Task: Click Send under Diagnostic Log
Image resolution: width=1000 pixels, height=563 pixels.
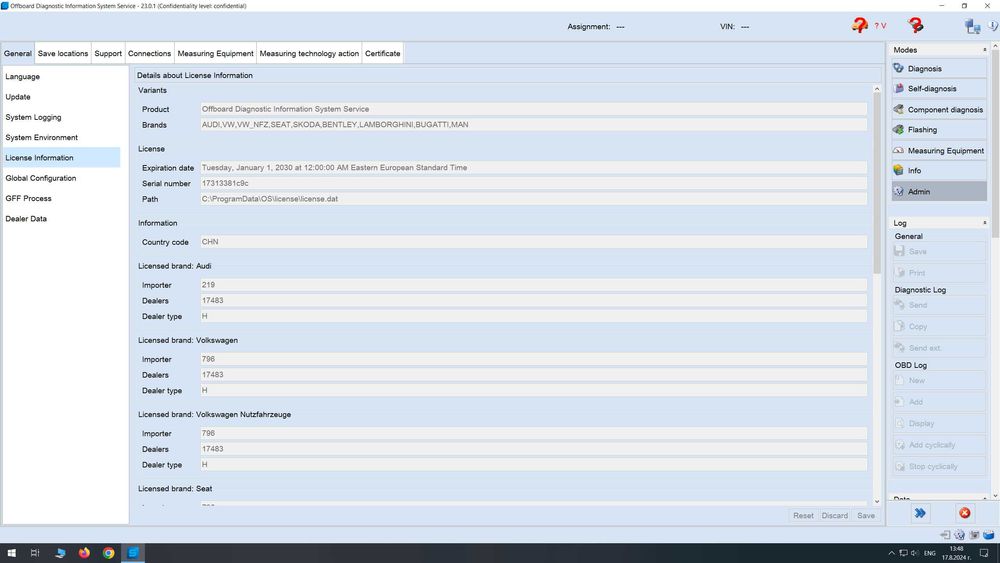Action: coord(939,305)
